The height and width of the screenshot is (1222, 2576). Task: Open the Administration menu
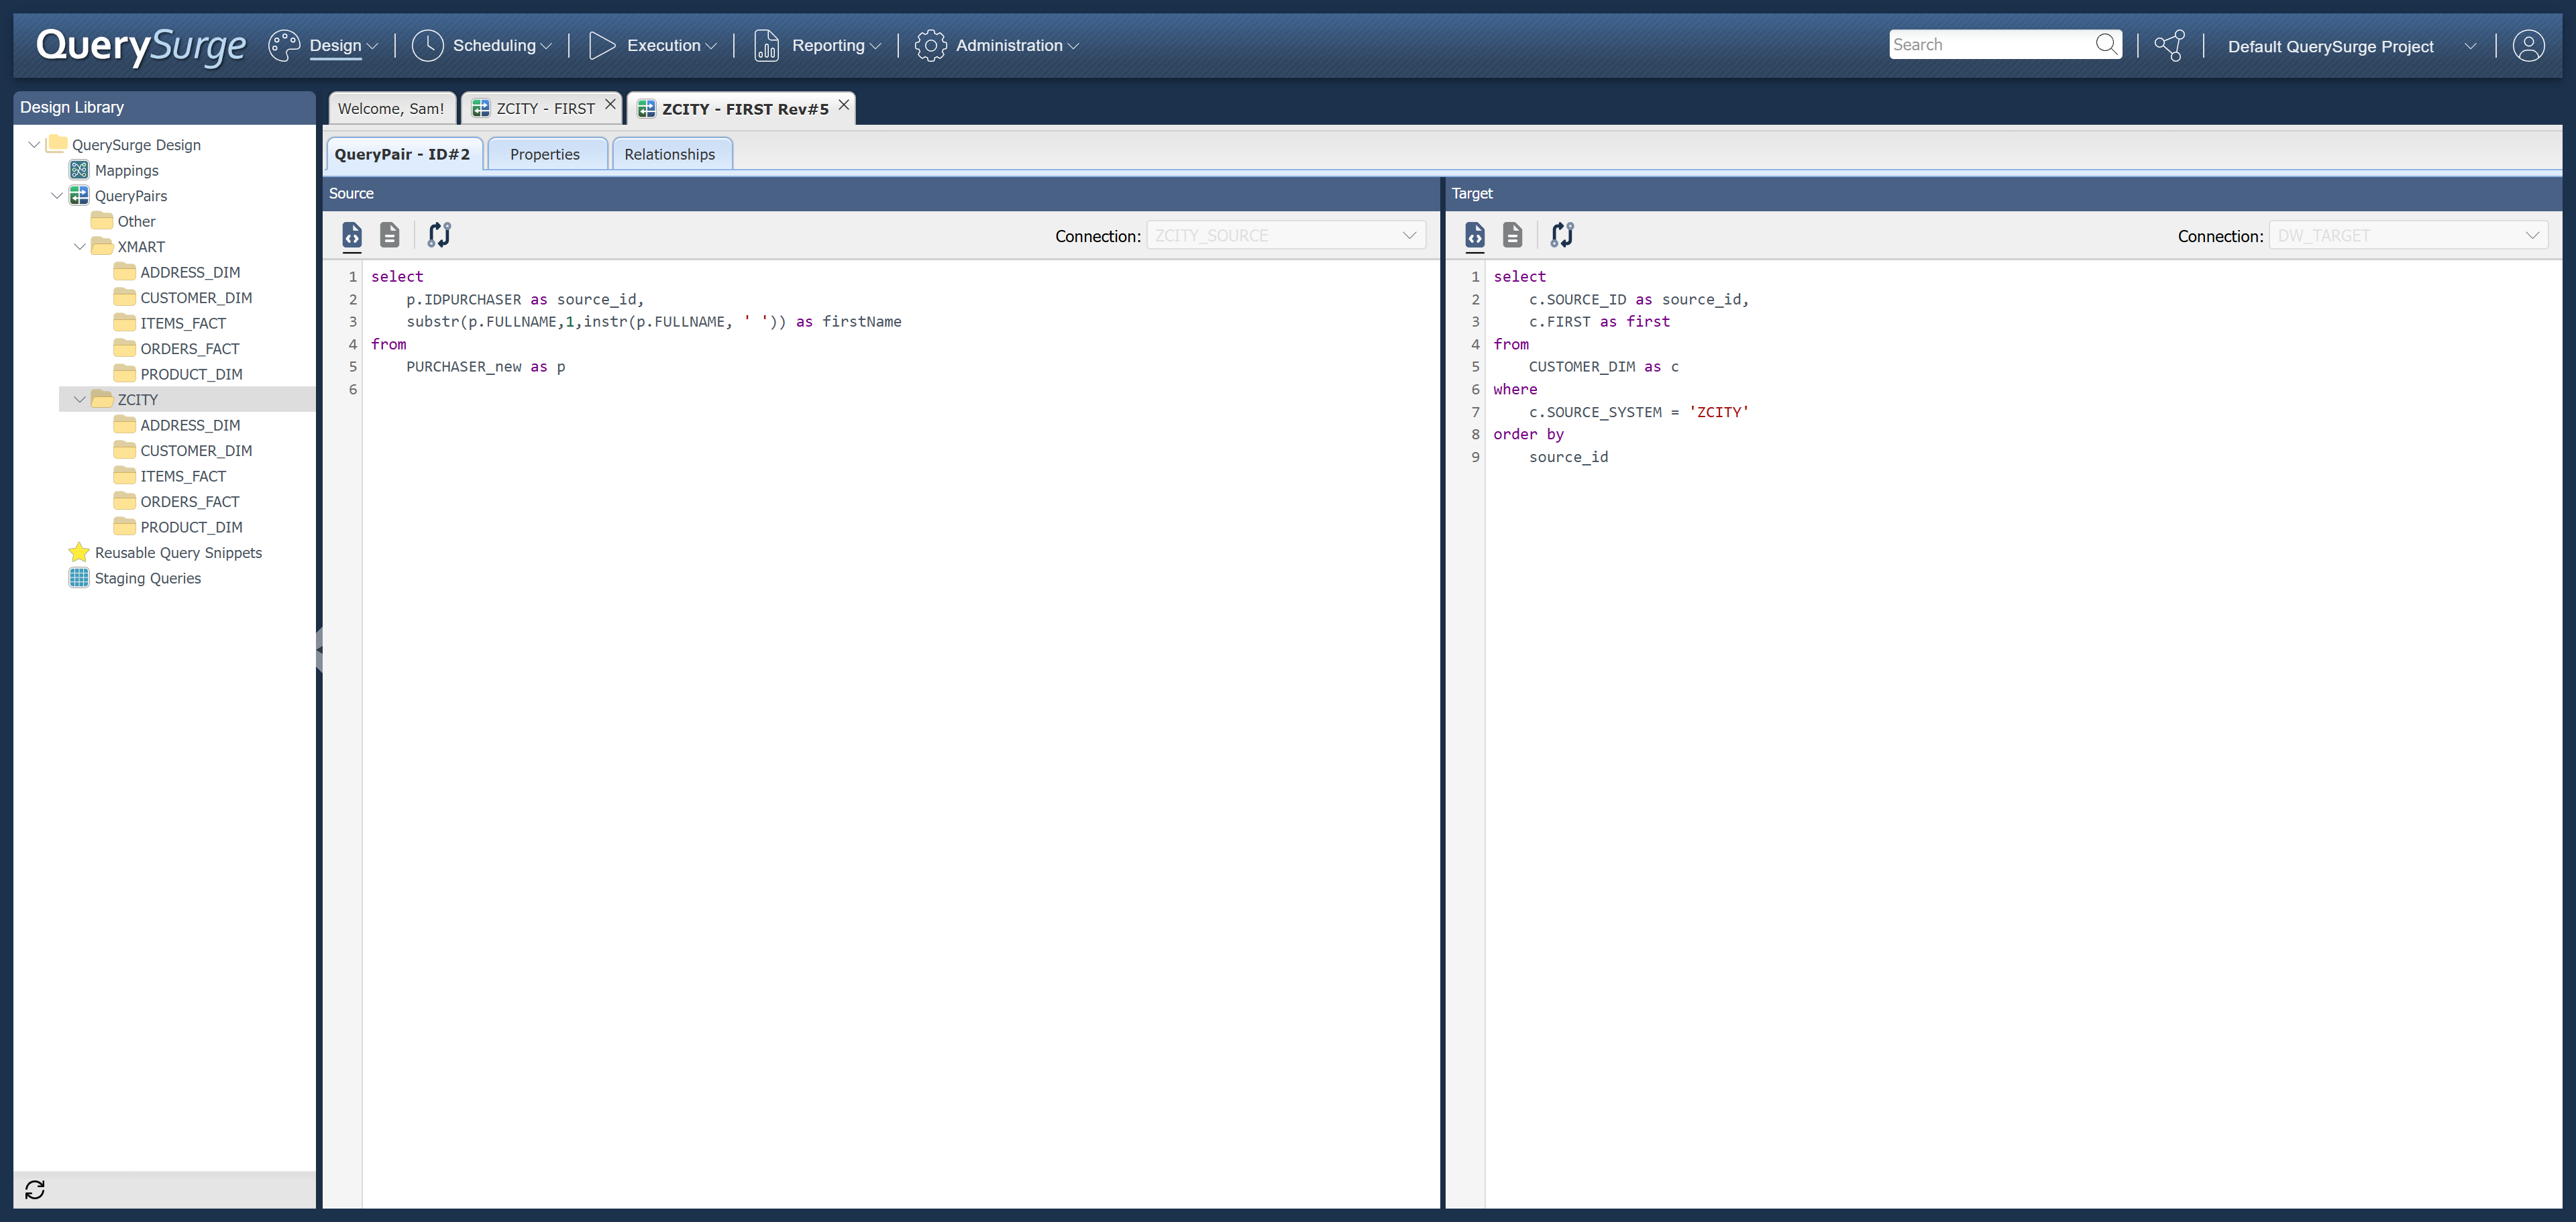click(1017, 46)
